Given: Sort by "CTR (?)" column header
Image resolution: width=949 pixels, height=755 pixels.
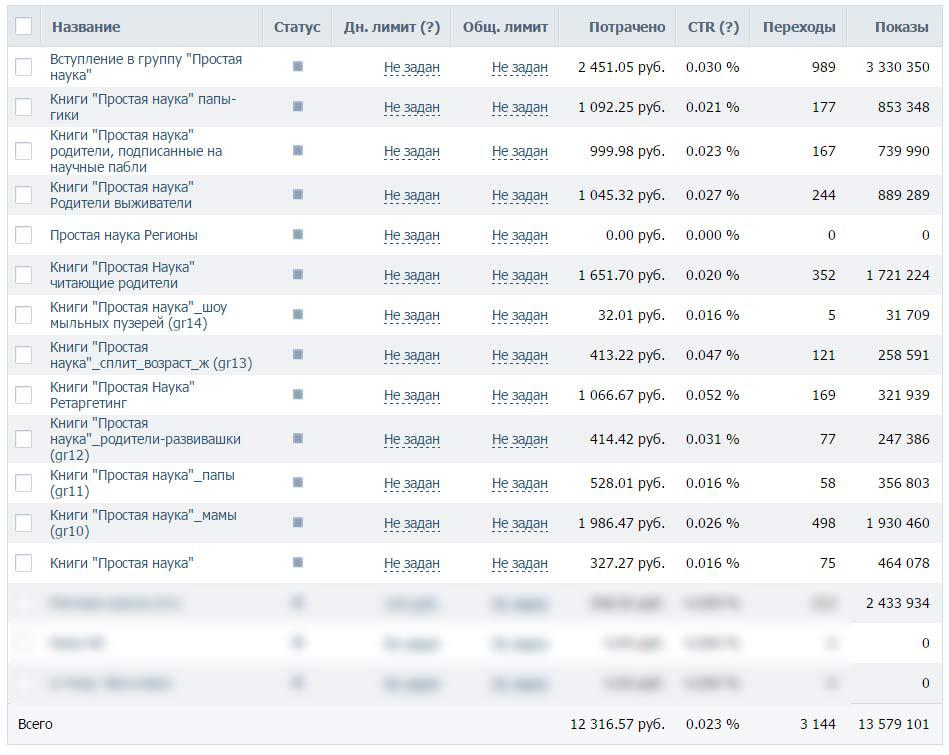Looking at the screenshot, I should click(713, 27).
